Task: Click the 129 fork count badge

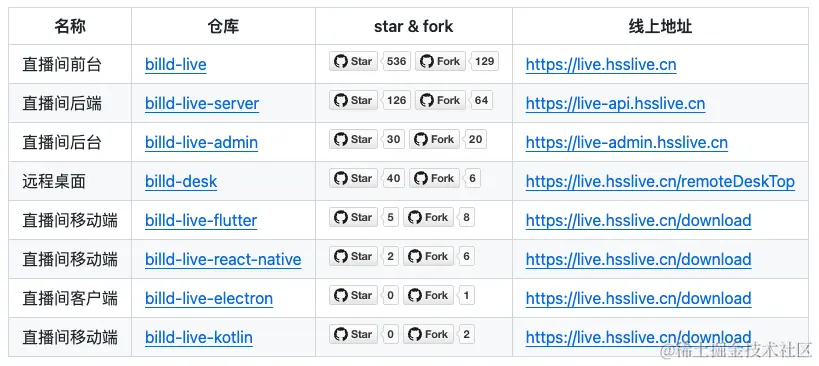Action: click(485, 62)
